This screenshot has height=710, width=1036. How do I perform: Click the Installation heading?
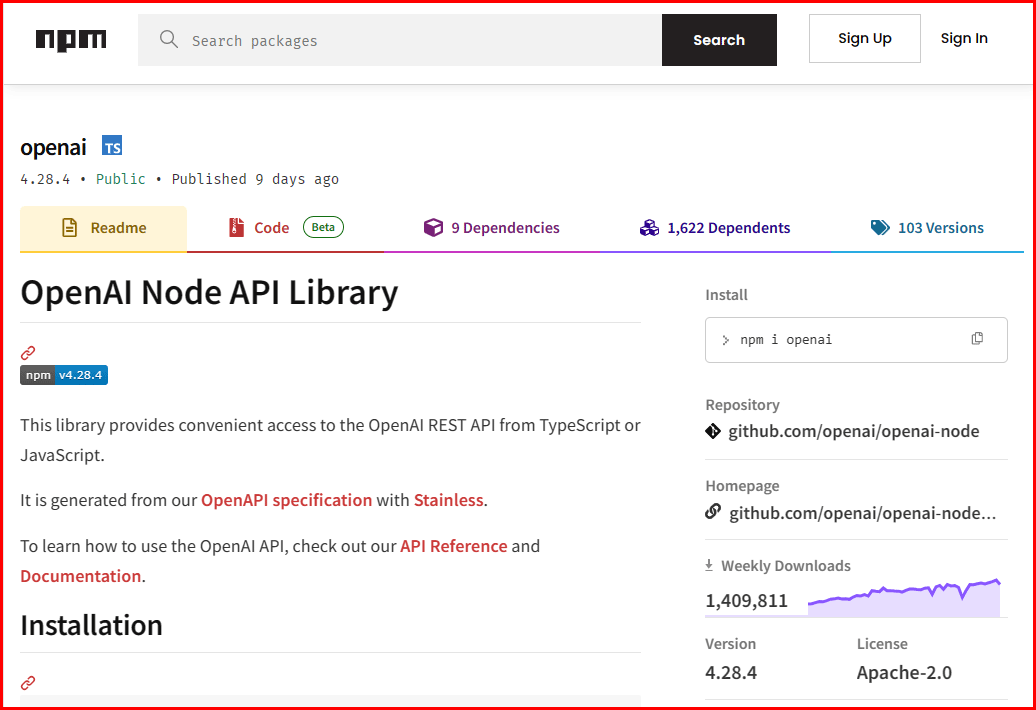click(x=91, y=625)
